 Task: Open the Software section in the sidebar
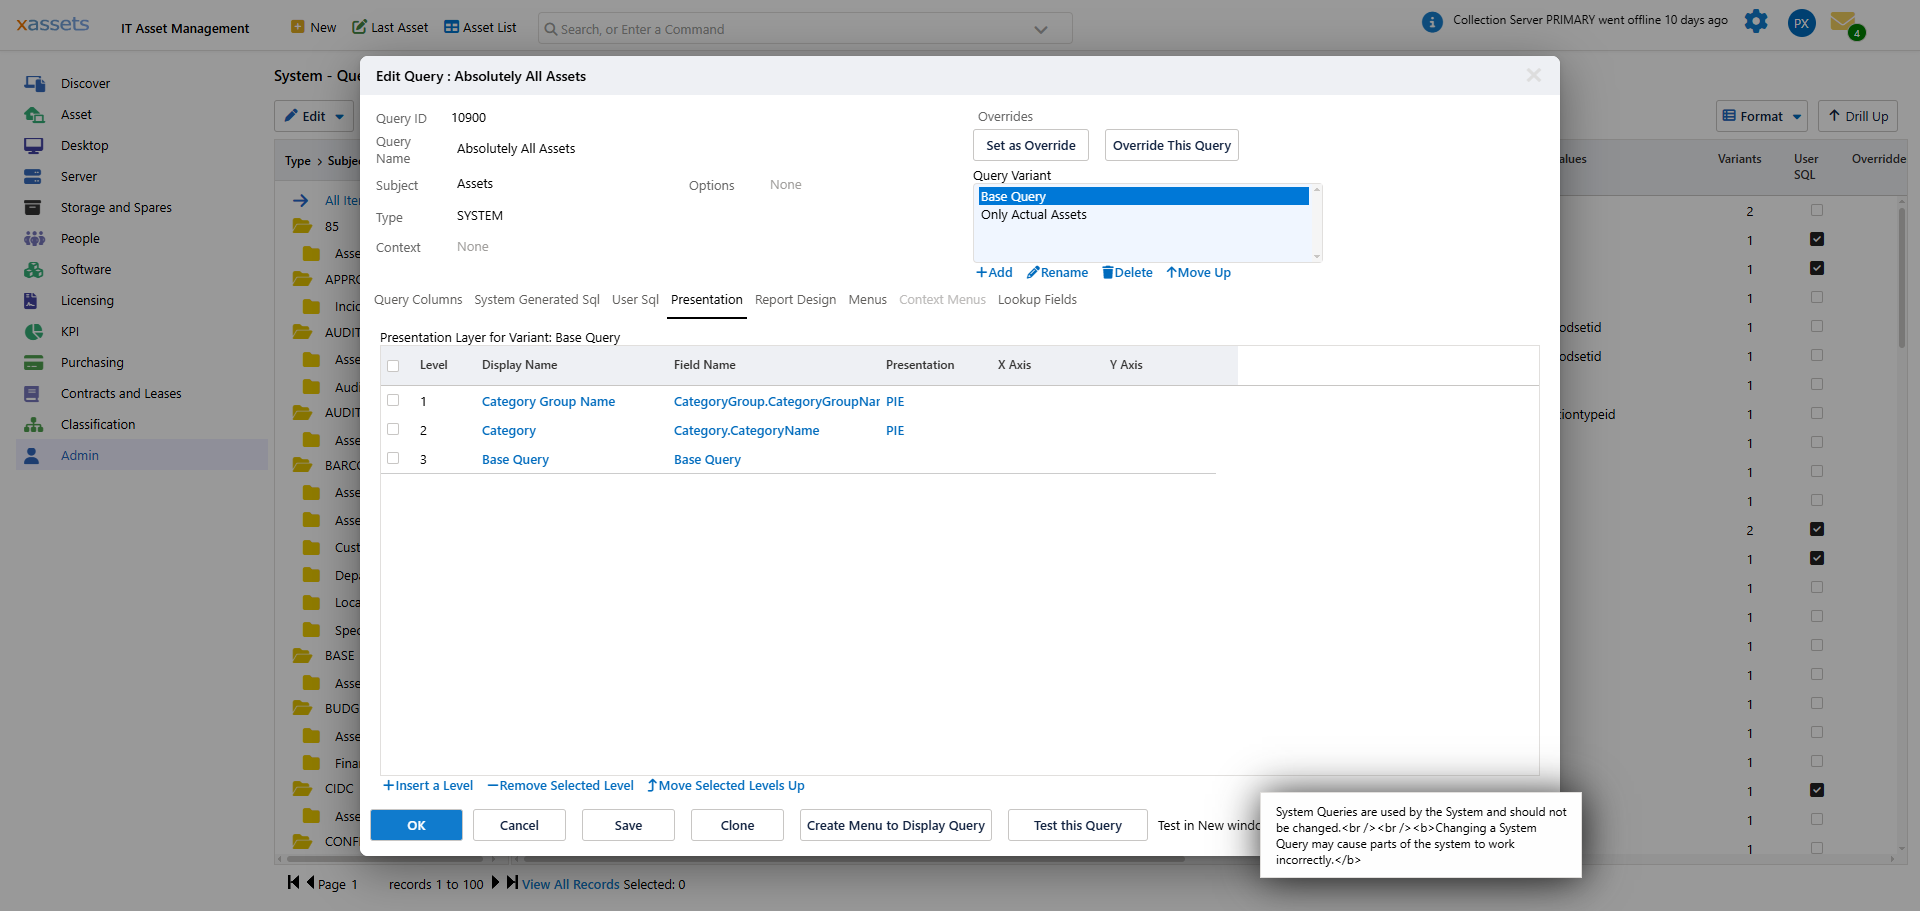pos(84,269)
